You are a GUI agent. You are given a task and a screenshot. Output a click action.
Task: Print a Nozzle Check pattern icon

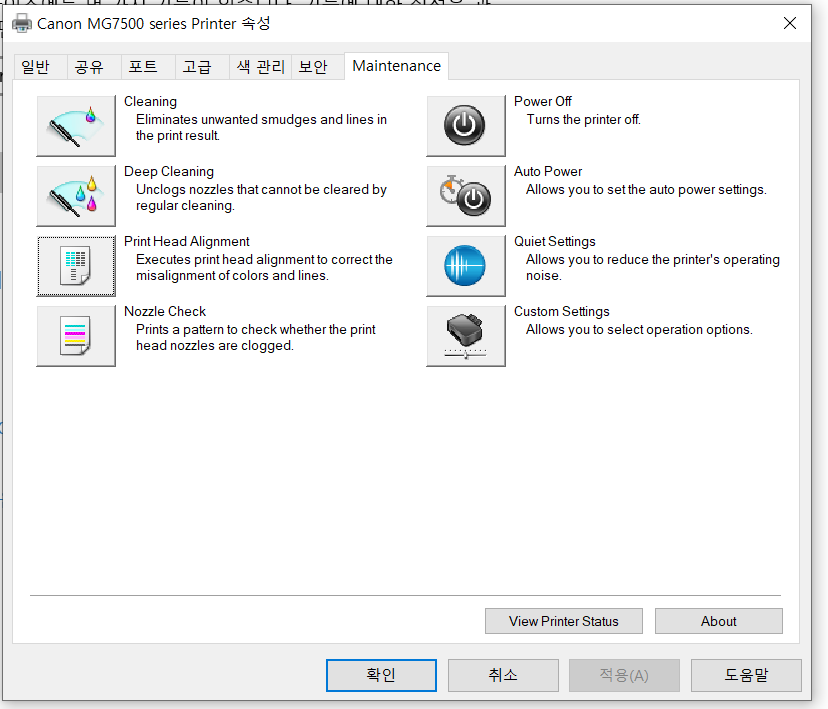[76, 336]
